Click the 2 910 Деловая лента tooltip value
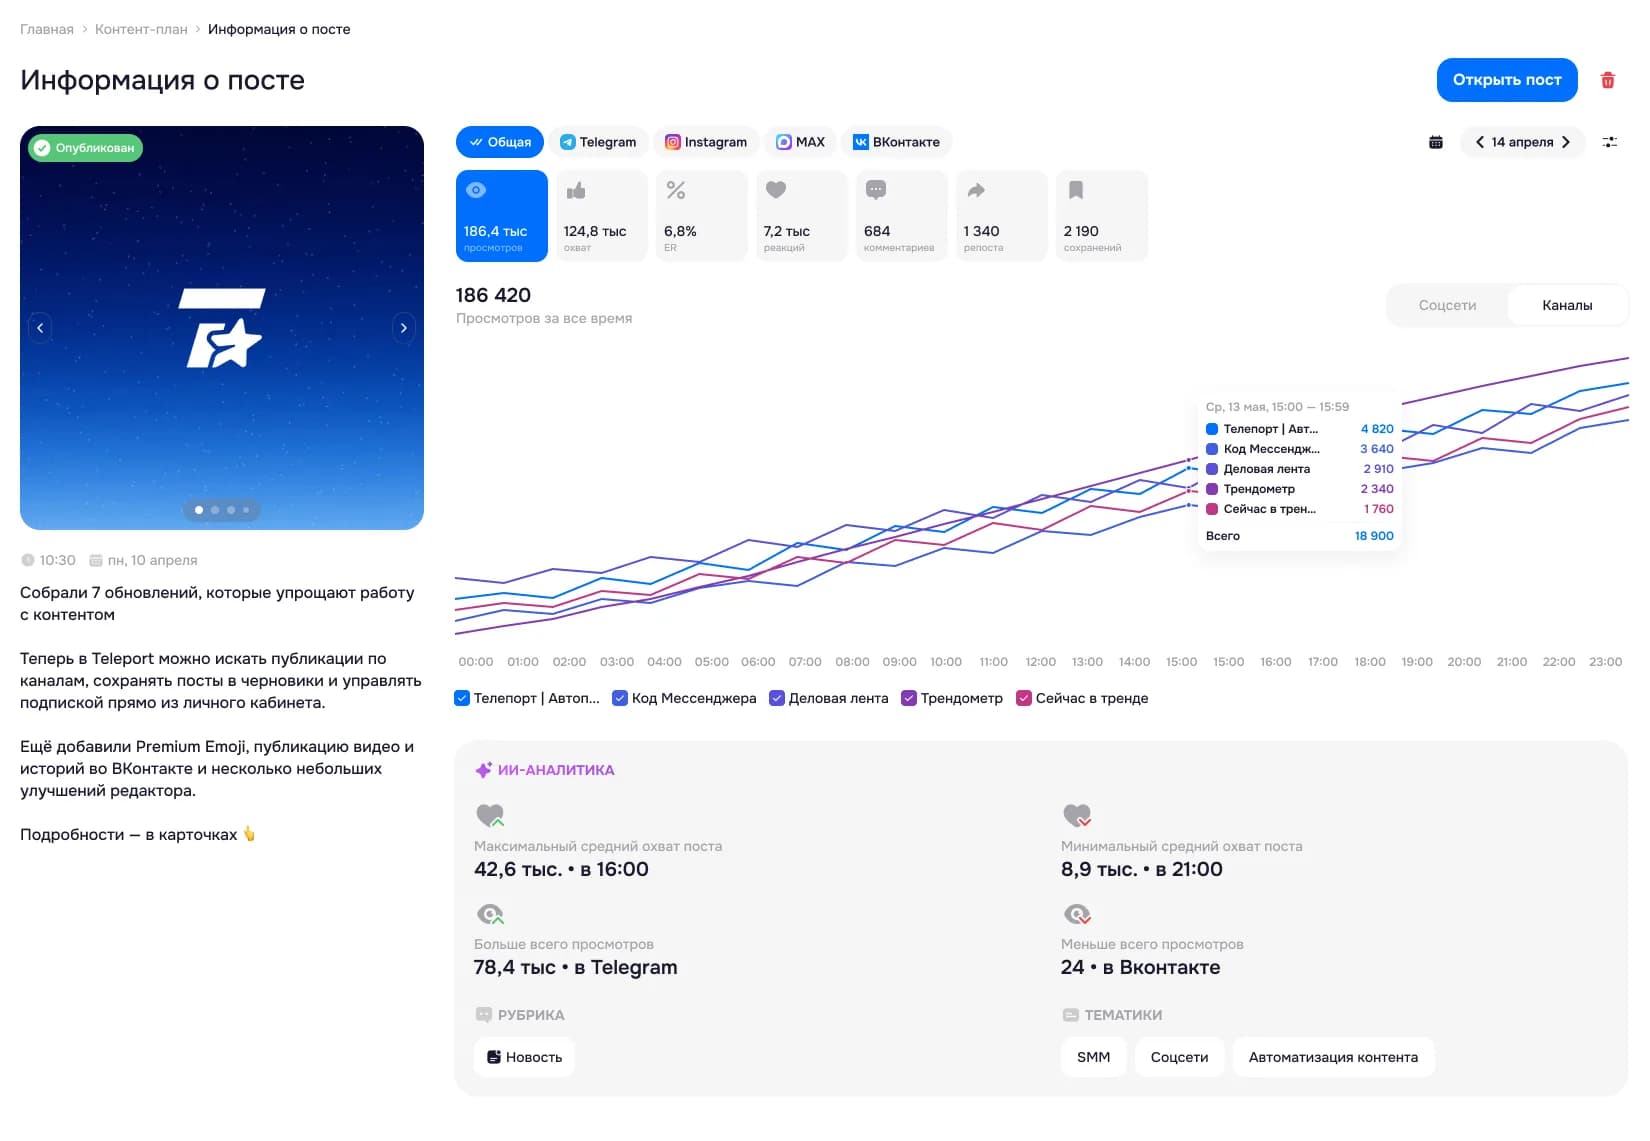The image size is (1650, 1141). (1378, 469)
